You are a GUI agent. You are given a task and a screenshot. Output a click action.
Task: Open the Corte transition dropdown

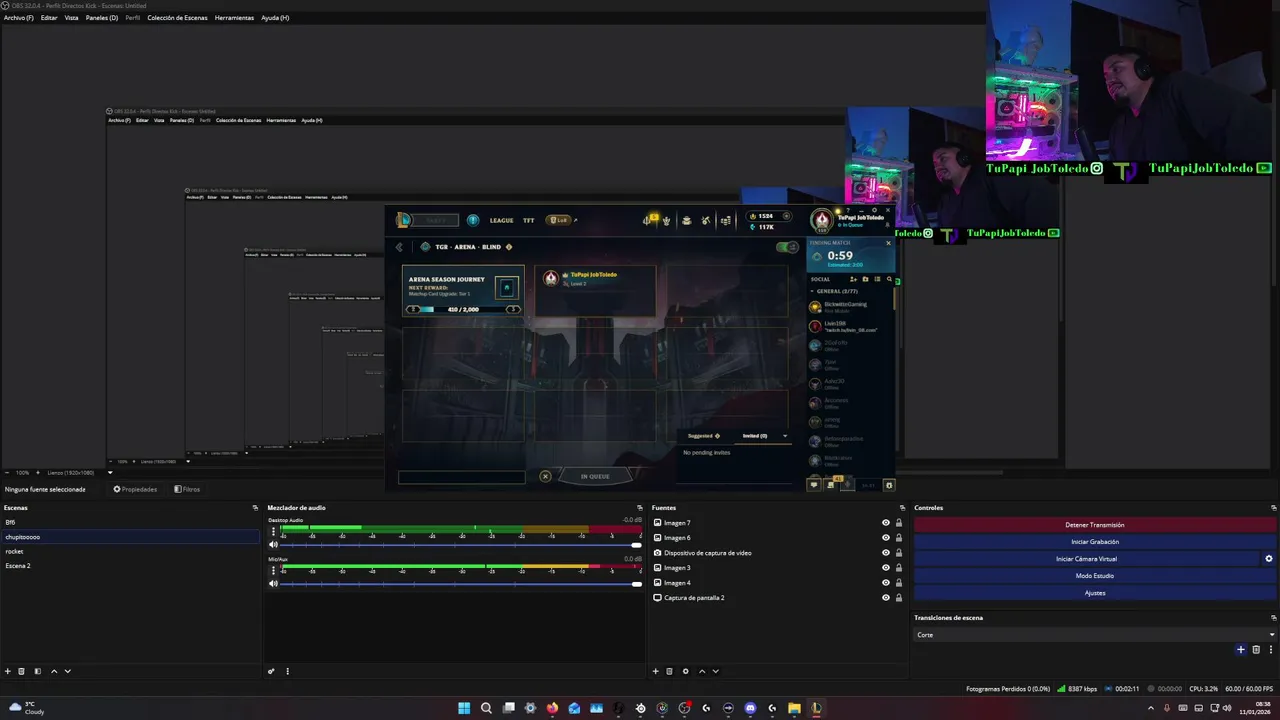click(1095, 635)
